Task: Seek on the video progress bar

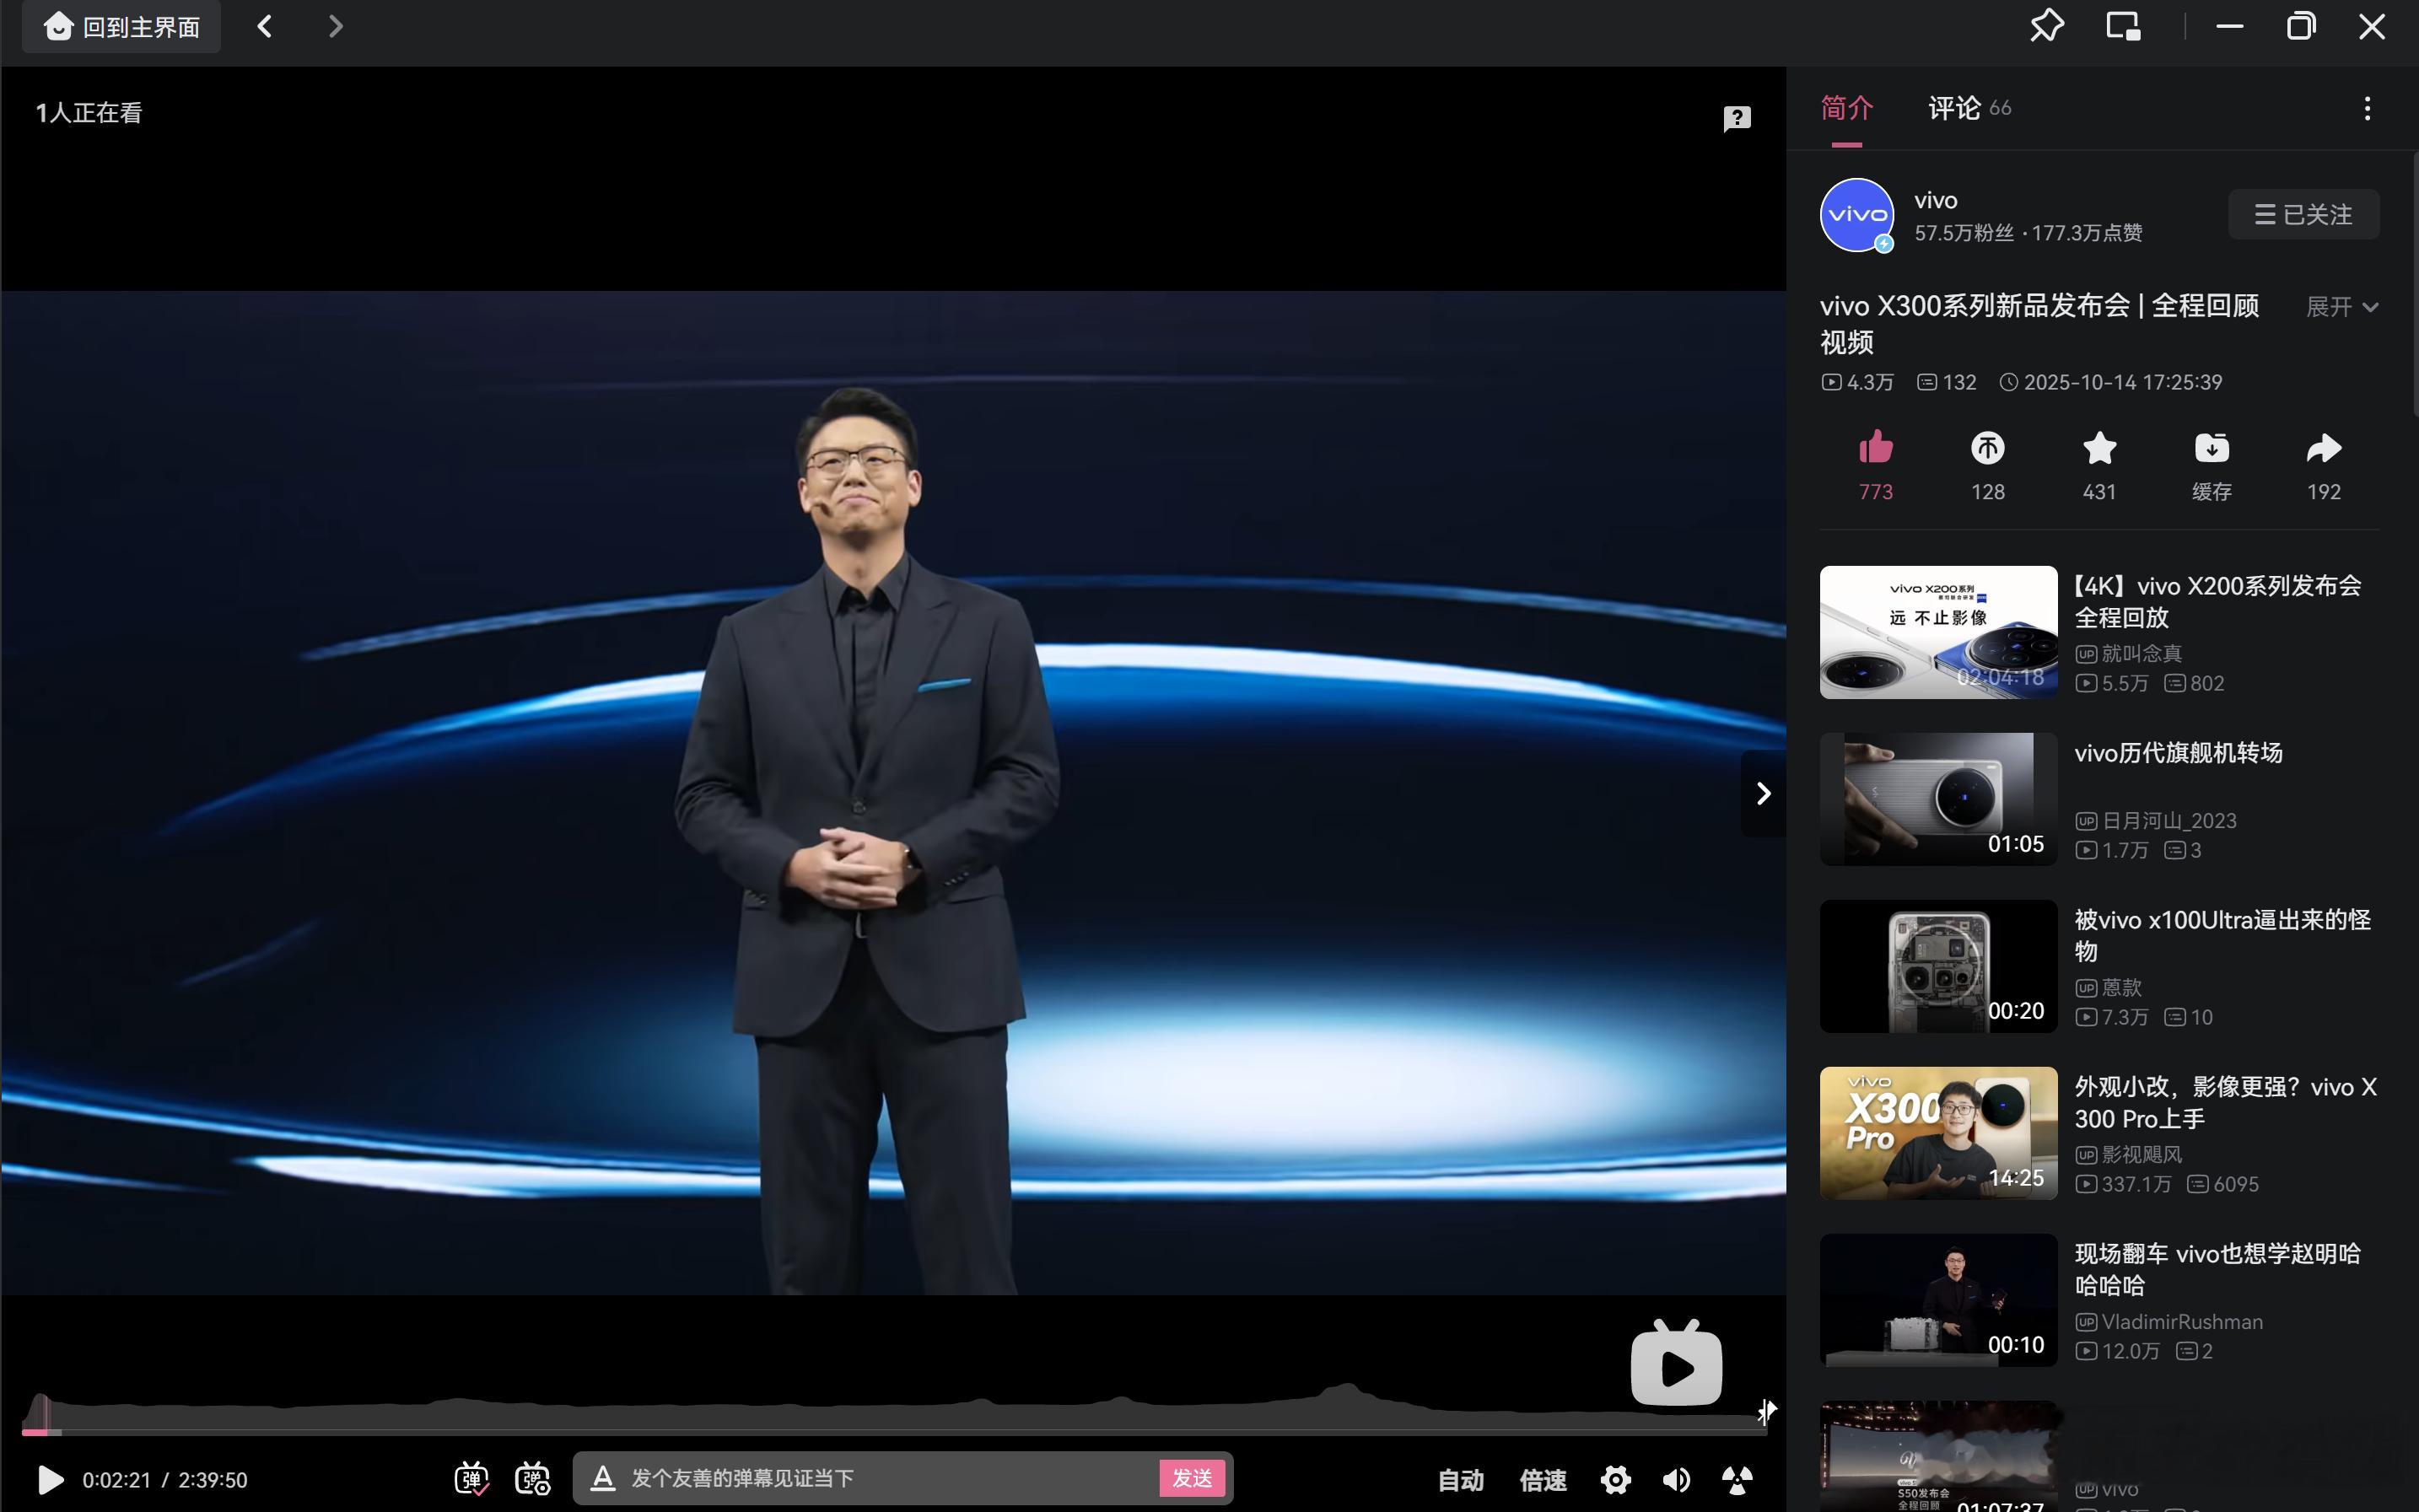Action: (x=894, y=1432)
